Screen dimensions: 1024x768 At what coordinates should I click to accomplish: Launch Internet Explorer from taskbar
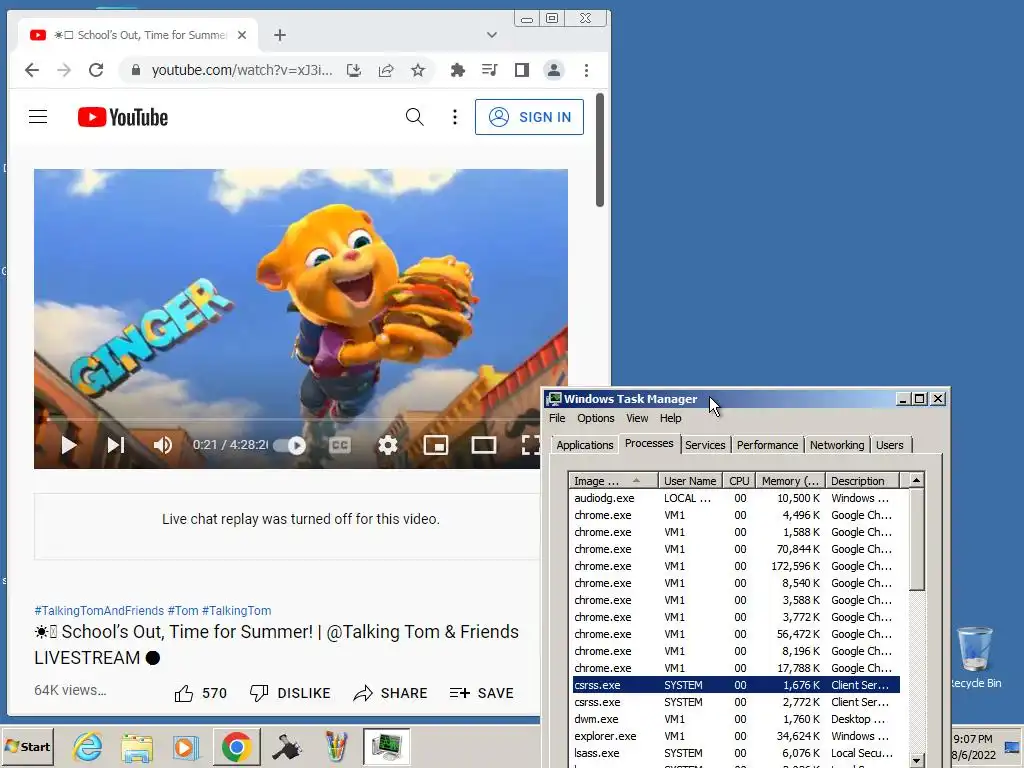[x=88, y=746]
